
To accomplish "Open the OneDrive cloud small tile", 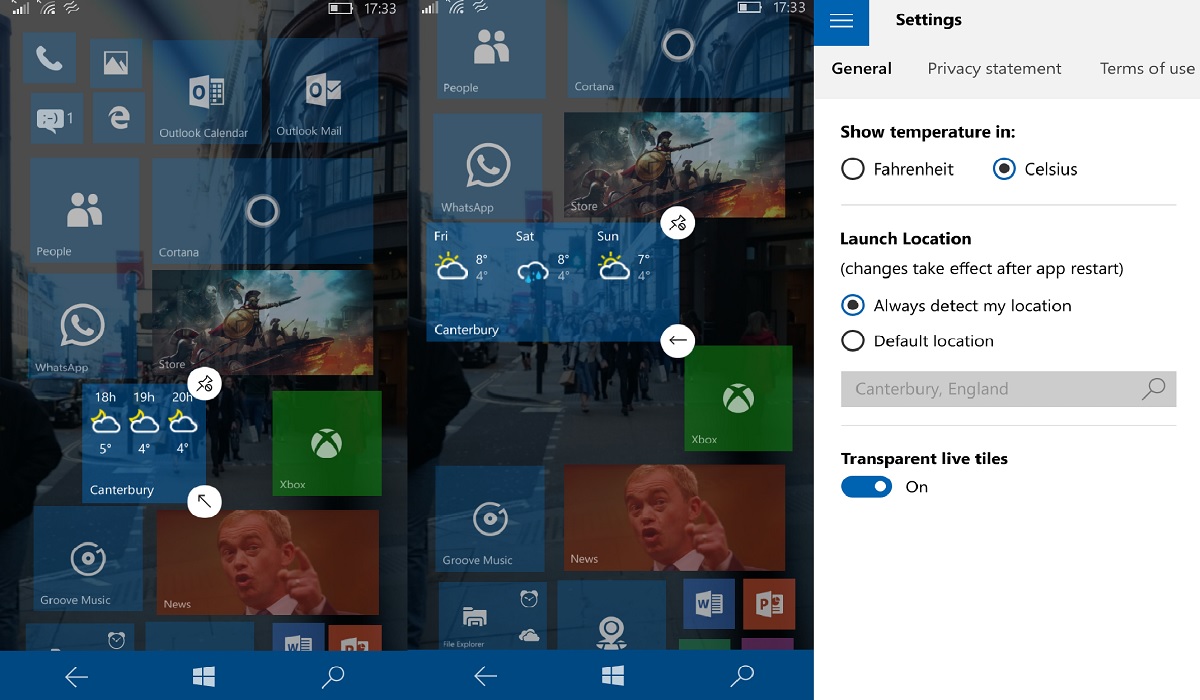I will pyautogui.click(x=529, y=634).
